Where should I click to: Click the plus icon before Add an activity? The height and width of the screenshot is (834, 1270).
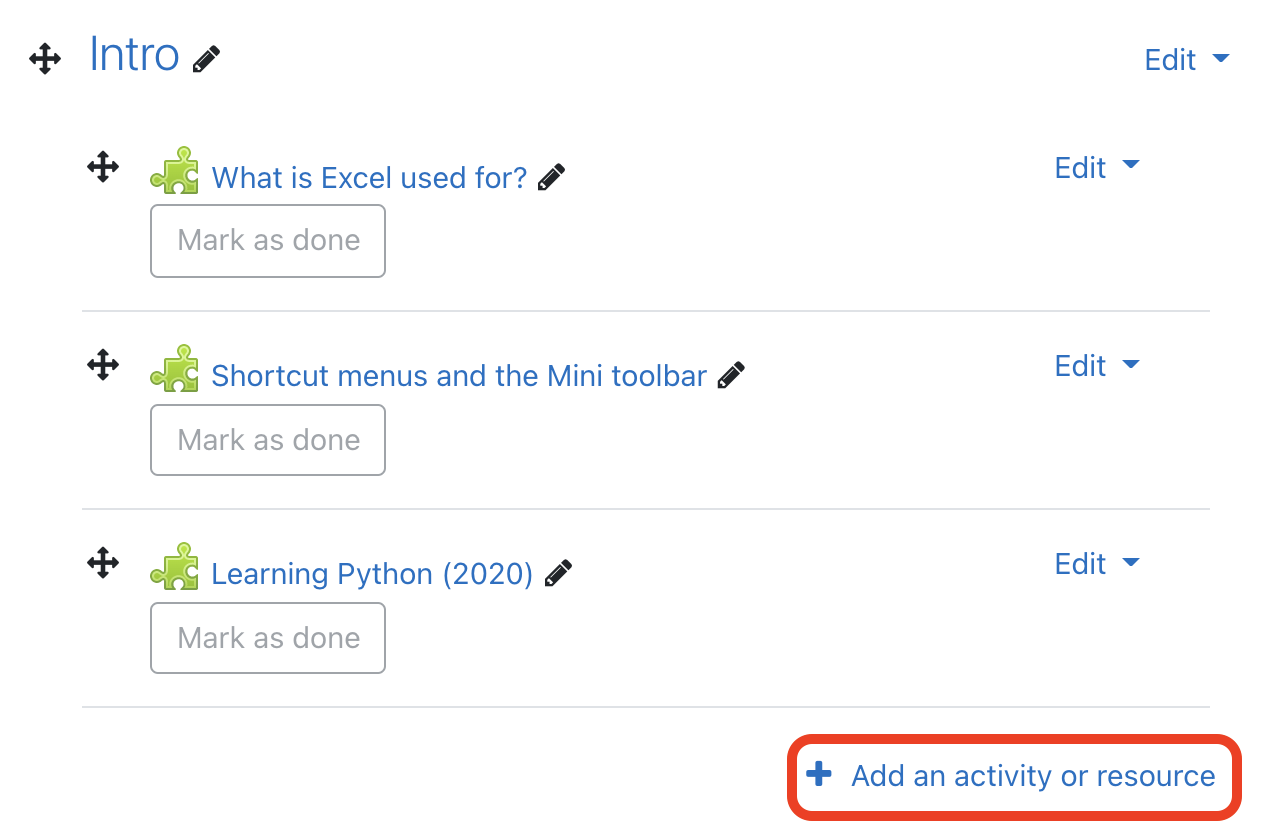point(819,775)
